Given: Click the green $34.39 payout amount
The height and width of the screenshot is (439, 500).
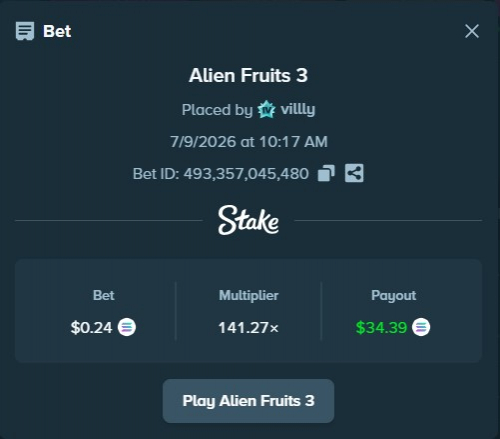Looking at the screenshot, I should click(x=381, y=327).
